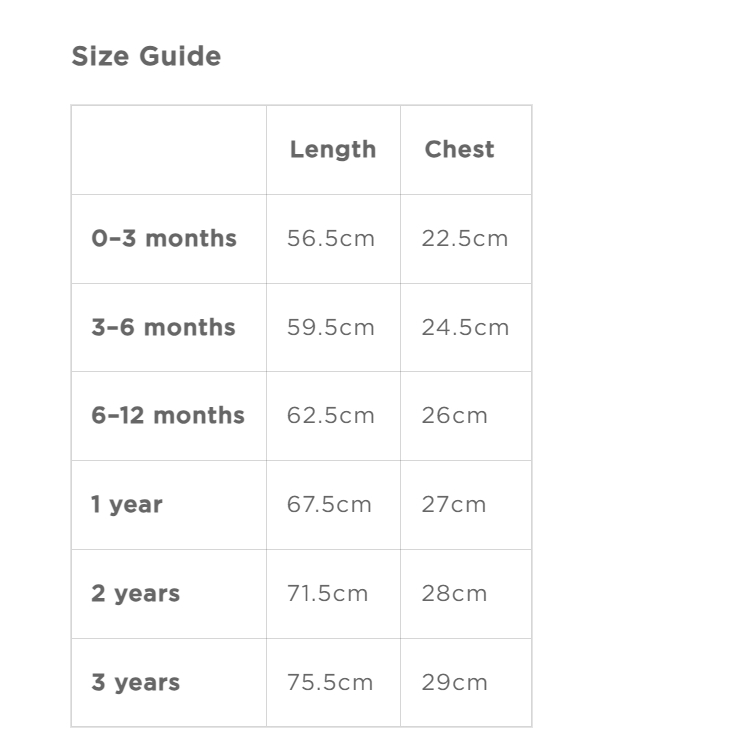The height and width of the screenshot is (750, 750).
Task: Pick the 27cm chest value
Action: pyautogui.click(x=453, y=505)
